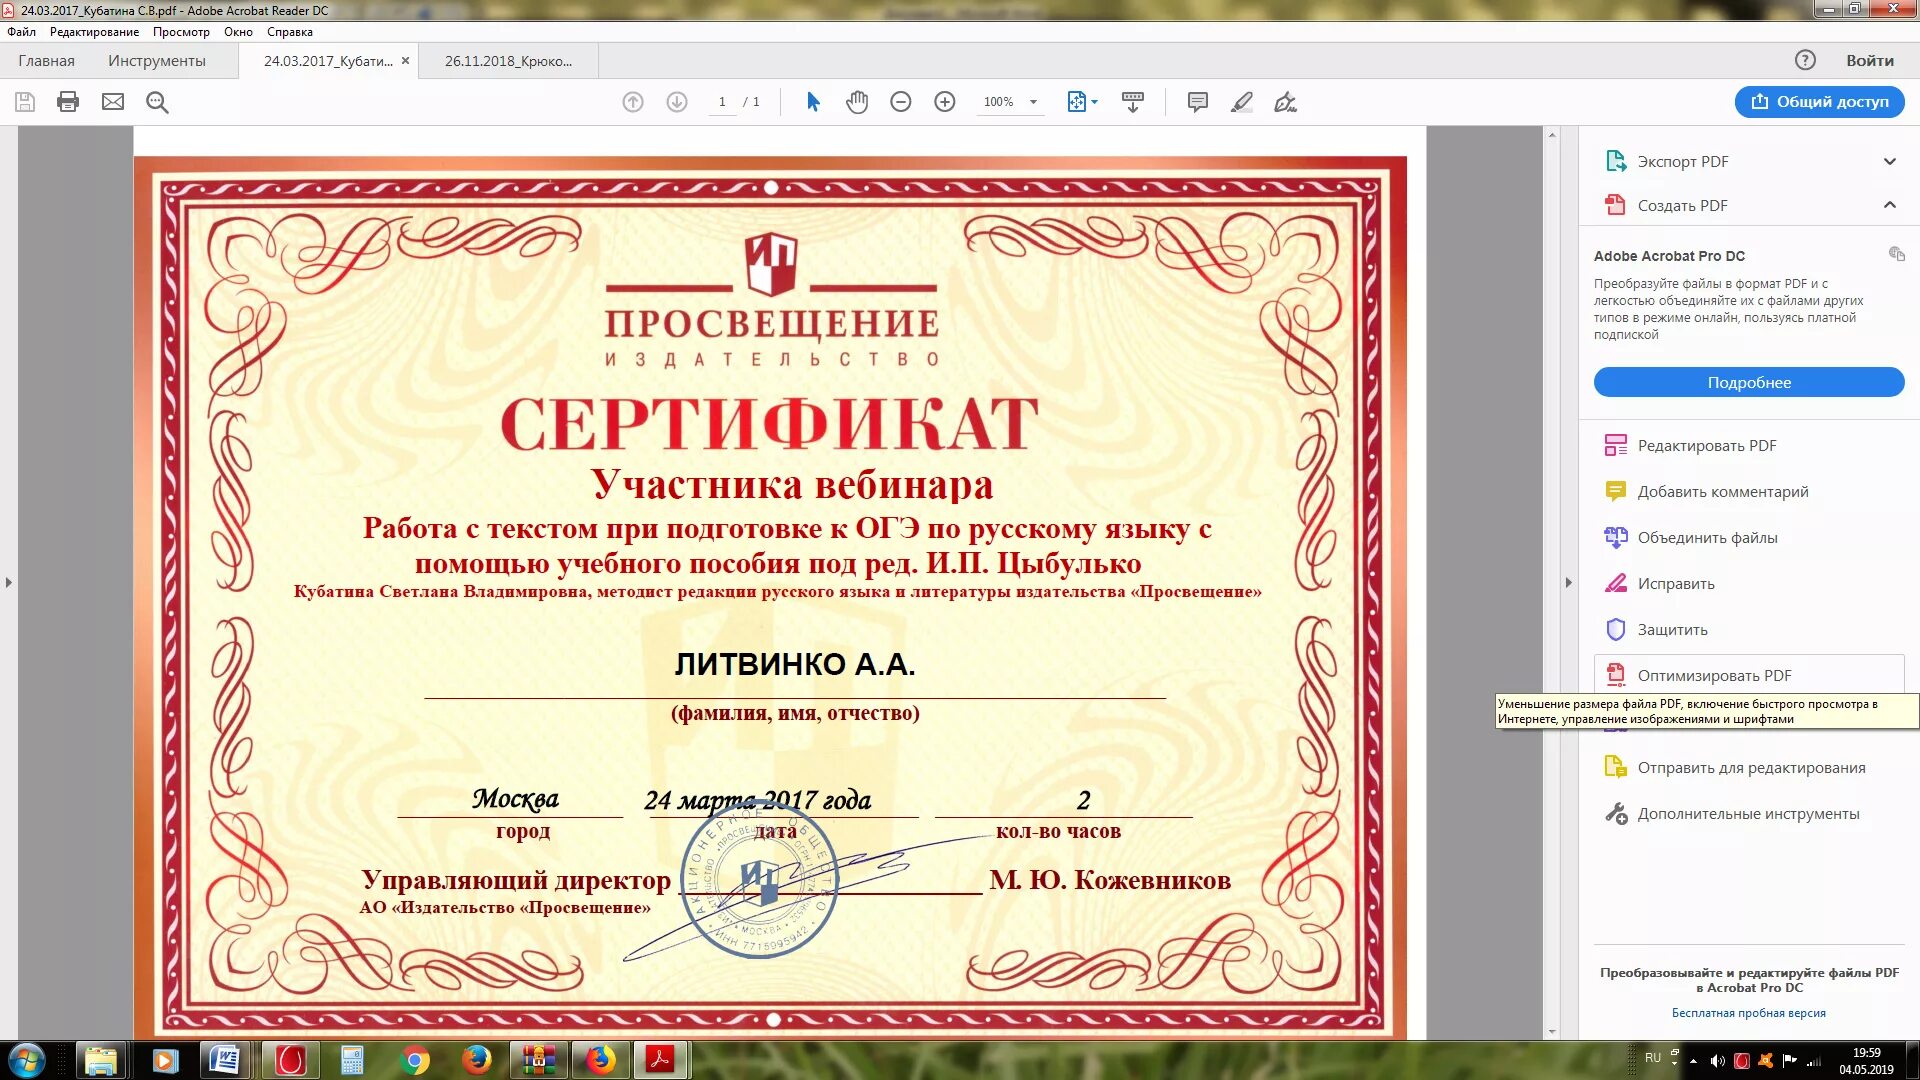Click the zoom out minus icon
This screenshot has height=1080, width=1920.
(900, 102)
